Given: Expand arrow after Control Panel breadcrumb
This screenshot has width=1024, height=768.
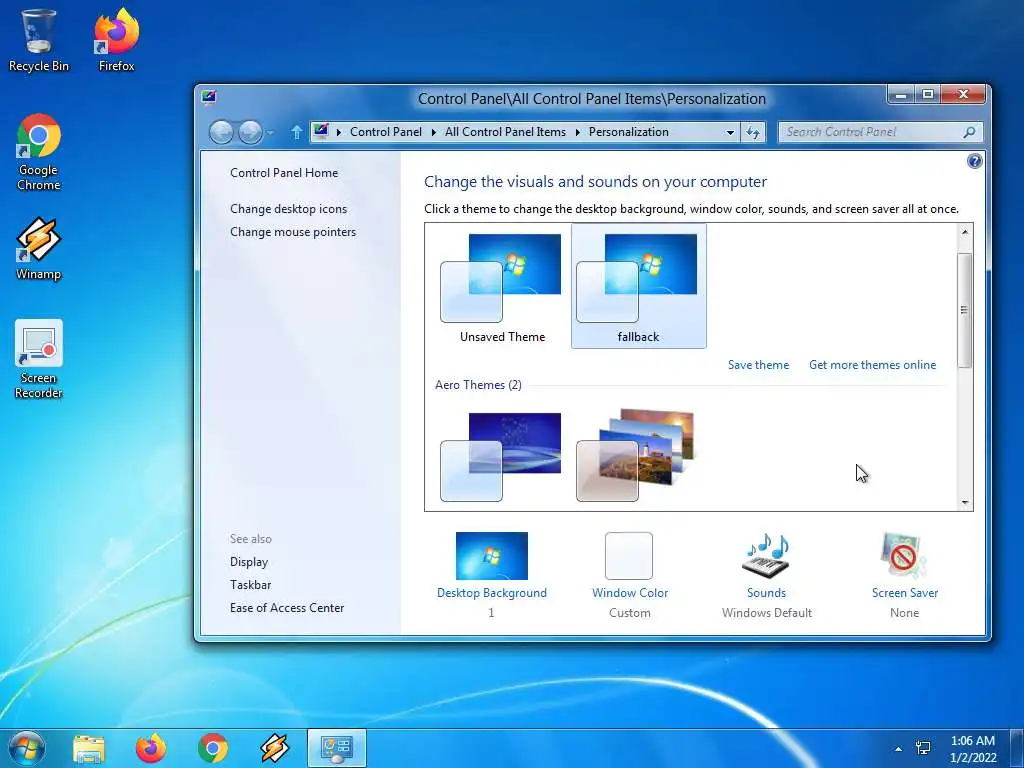Looking at the screenshot, I should click(x=433, y=132).
